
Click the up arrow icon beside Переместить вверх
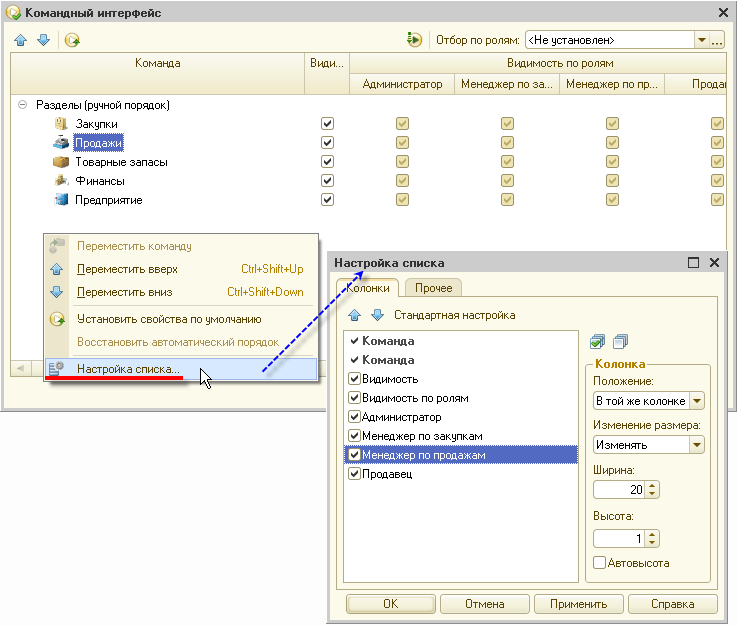tap(56, 269)
